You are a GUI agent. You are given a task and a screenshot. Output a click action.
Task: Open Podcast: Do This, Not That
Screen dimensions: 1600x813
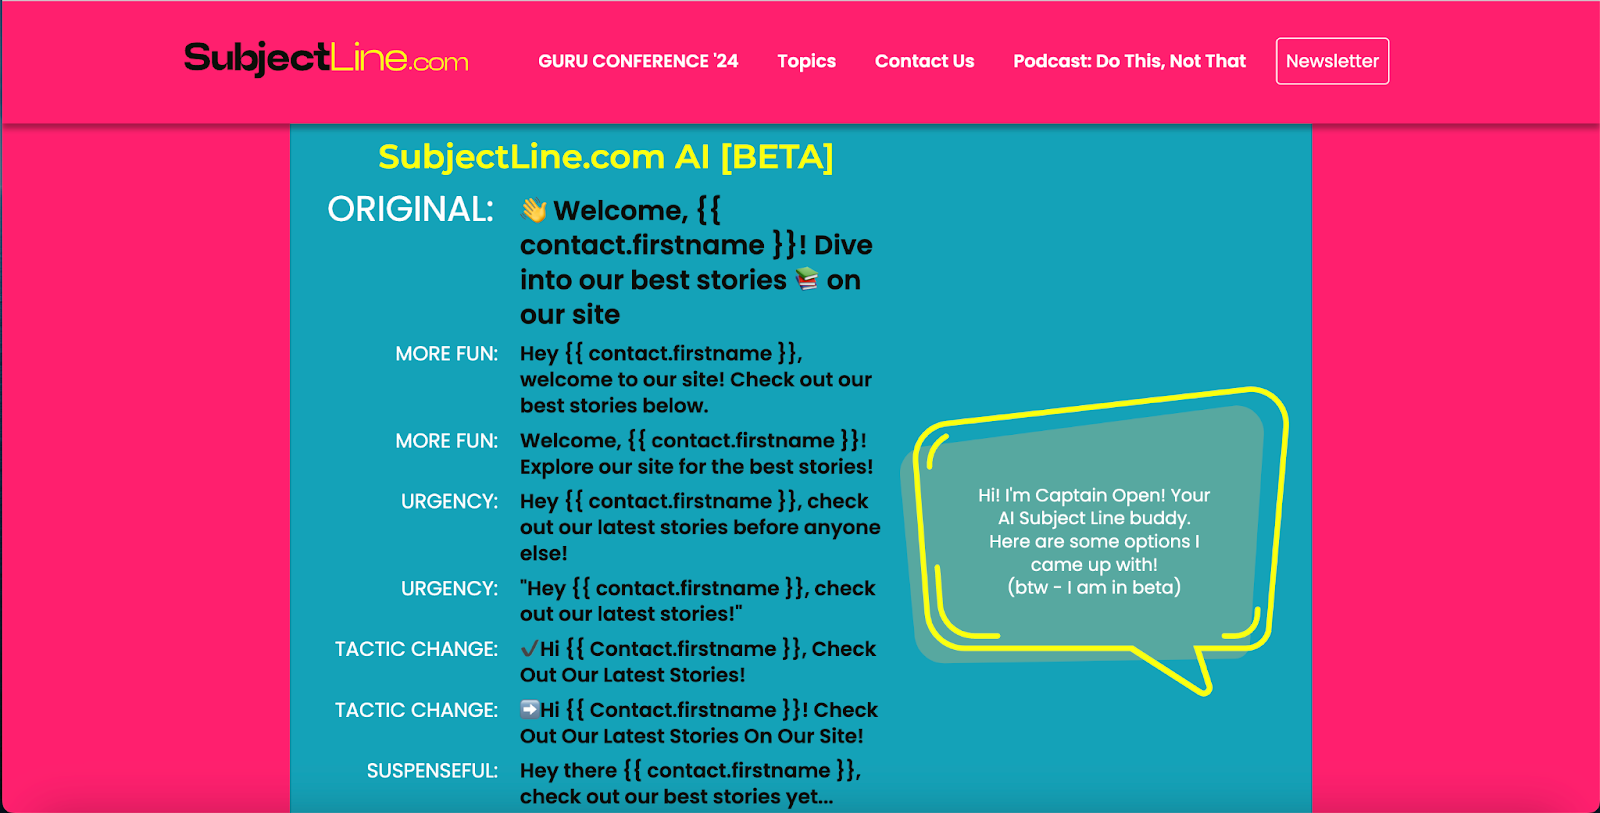click(1129, 61)
